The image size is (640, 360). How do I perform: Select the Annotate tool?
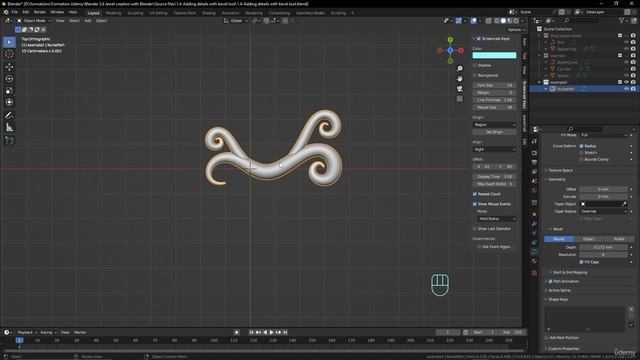pyautogui.click(x=9, y=116)
